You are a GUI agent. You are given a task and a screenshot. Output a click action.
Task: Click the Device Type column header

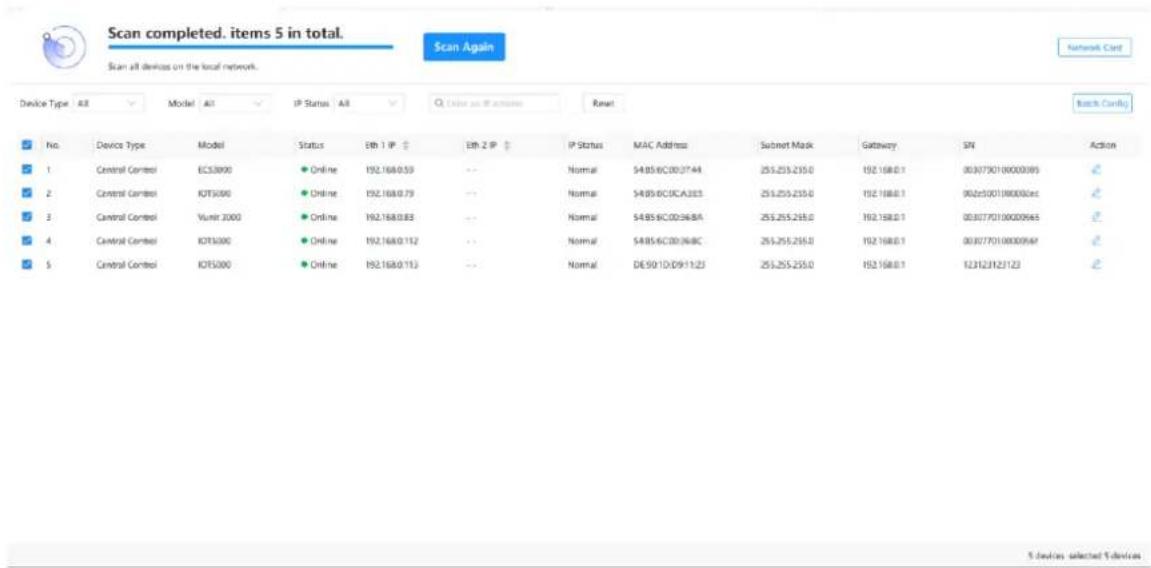(x=121, y=146)
